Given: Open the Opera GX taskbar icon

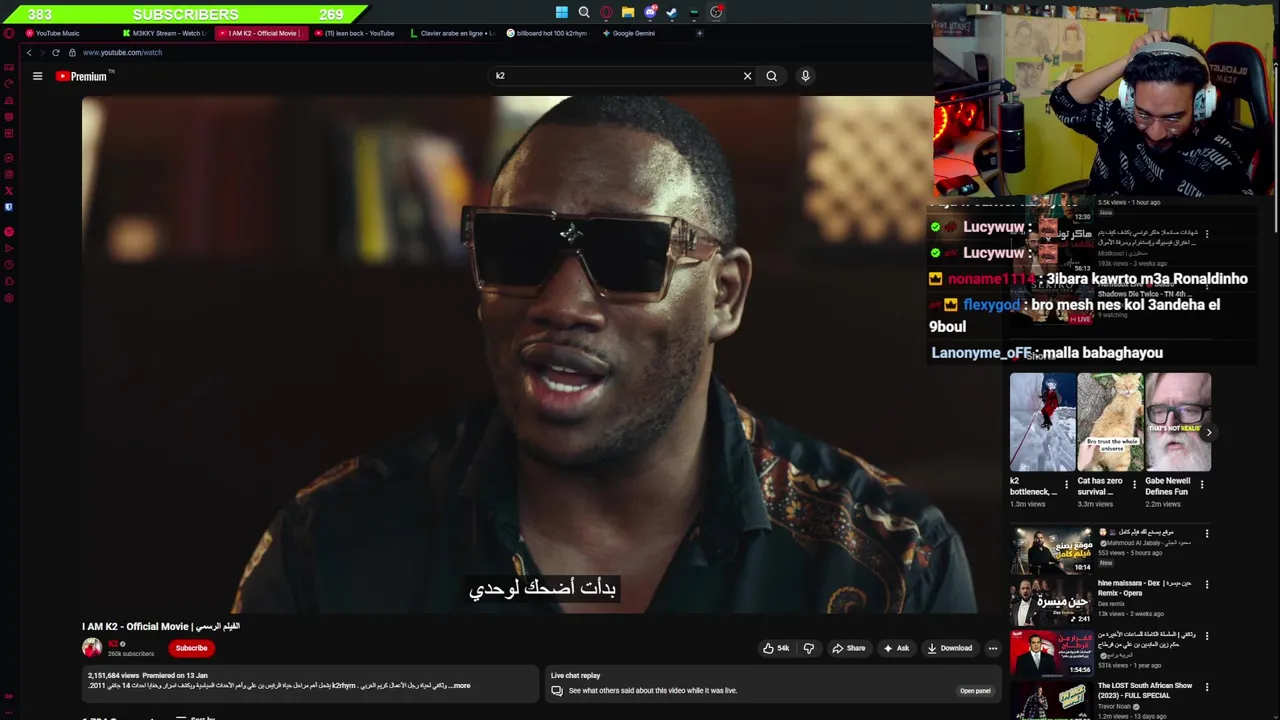Looking at the screenshot, I should (606, 13).
